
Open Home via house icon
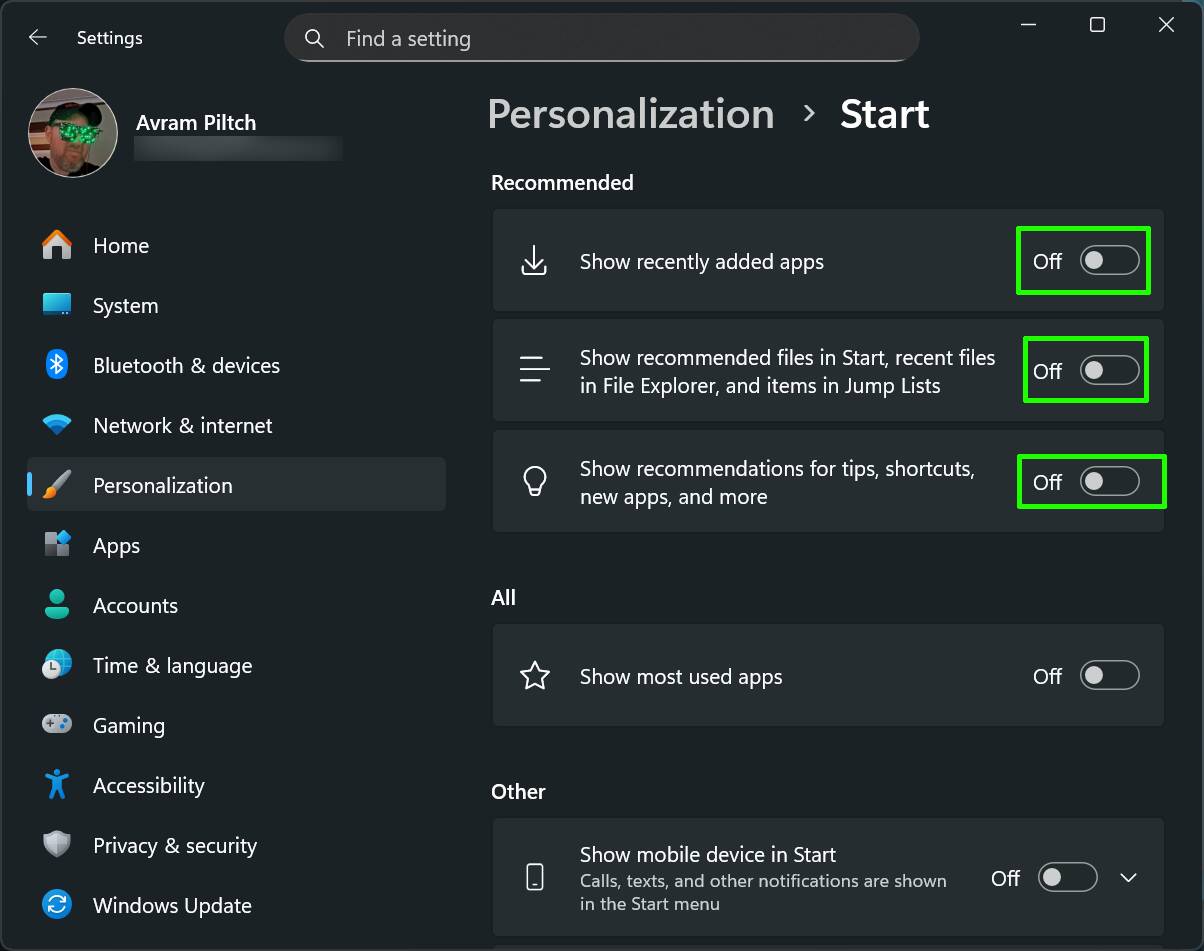pos(57,245)
